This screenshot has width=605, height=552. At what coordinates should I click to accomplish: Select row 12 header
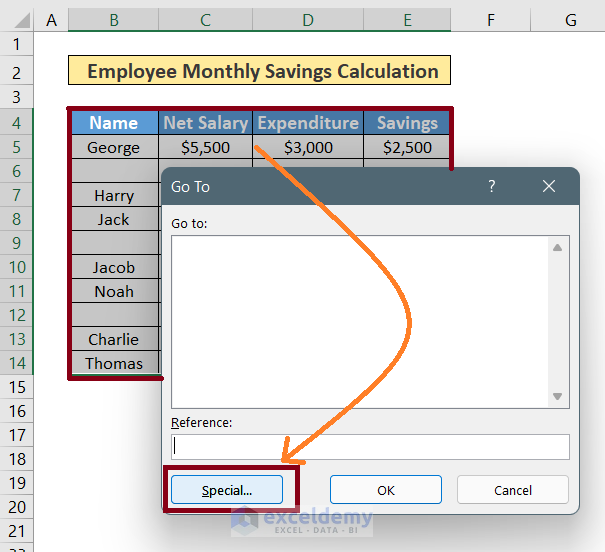(16, 315)
